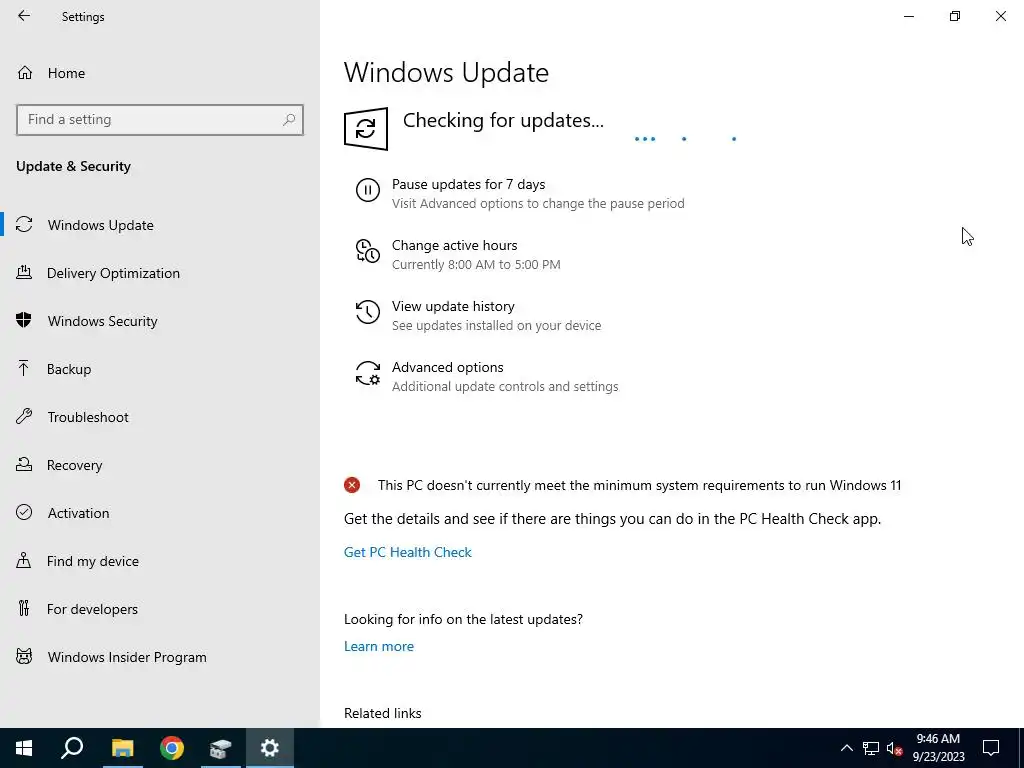Image resolution: width=1024 pixels, height=768 pixels.
Task: Open Find my device settings
Action: [93, 561]
